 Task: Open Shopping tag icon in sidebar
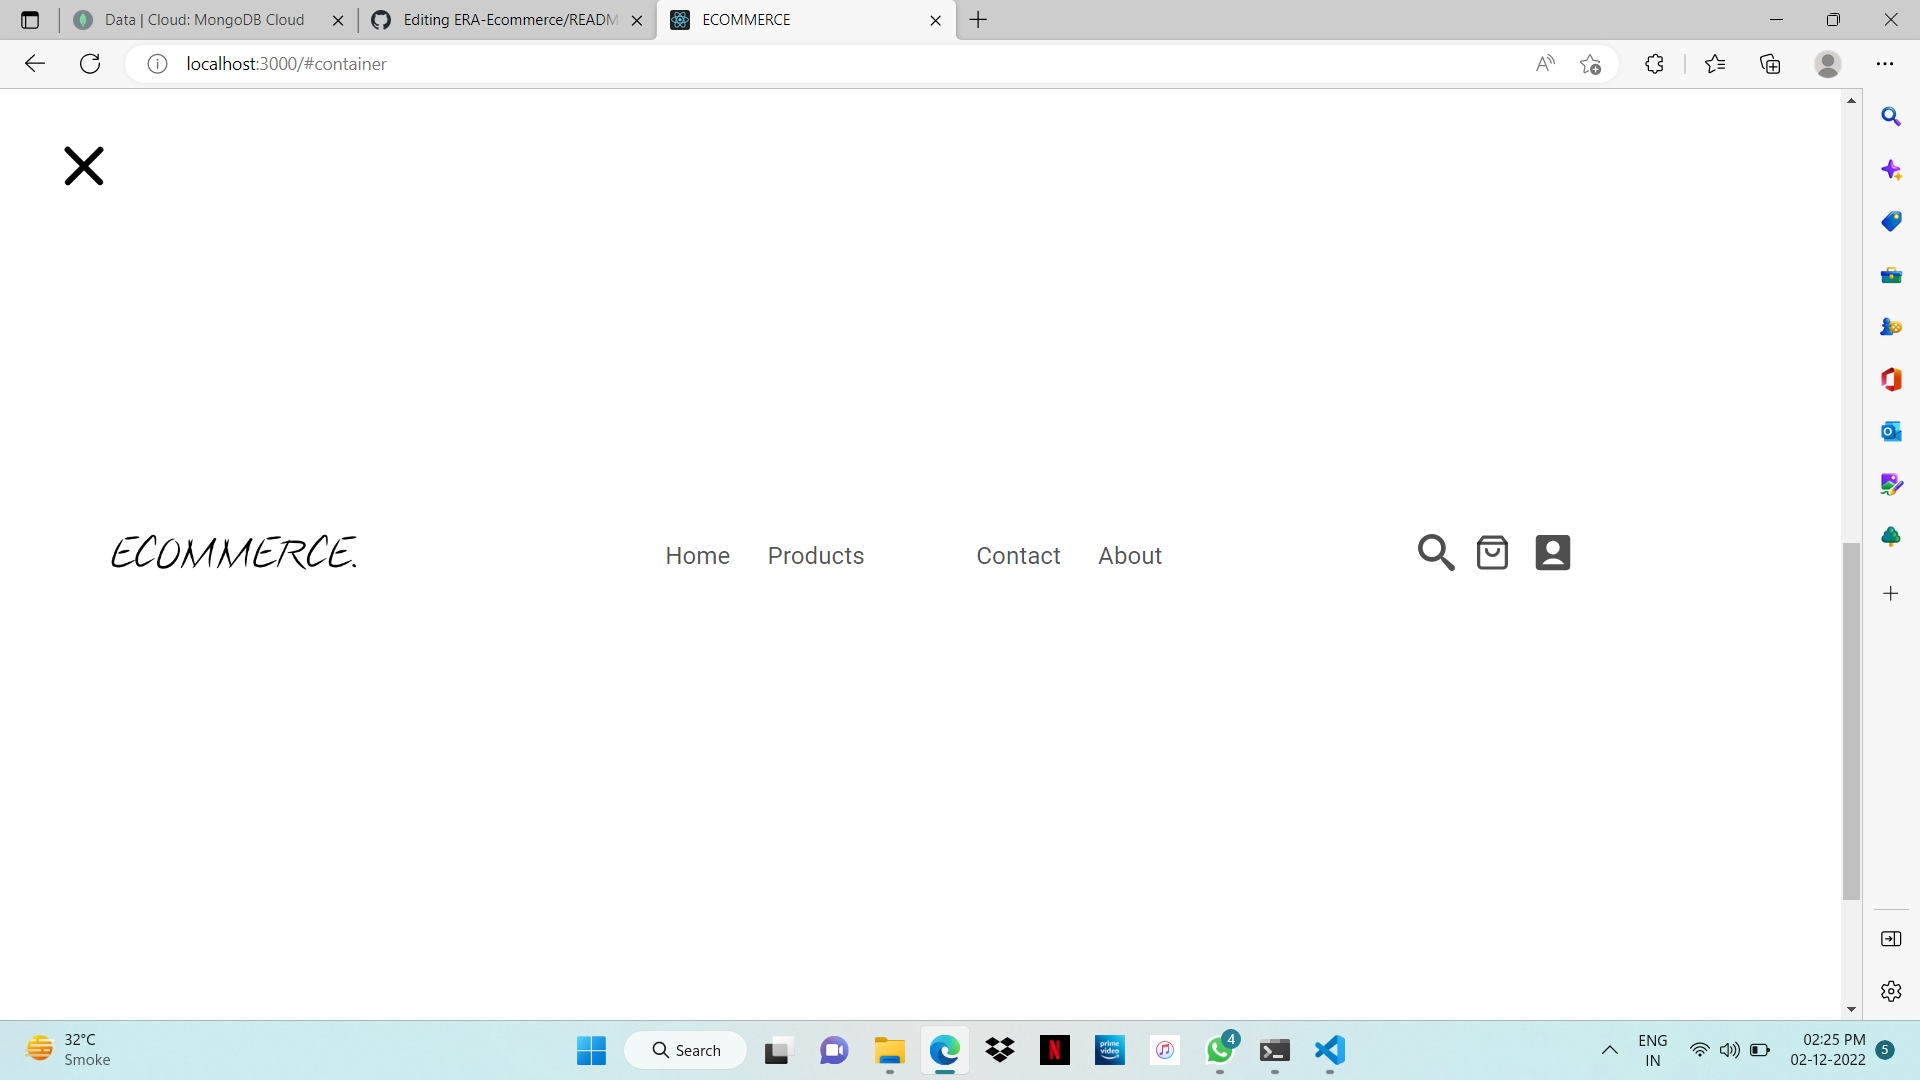tap(1892, 221)
